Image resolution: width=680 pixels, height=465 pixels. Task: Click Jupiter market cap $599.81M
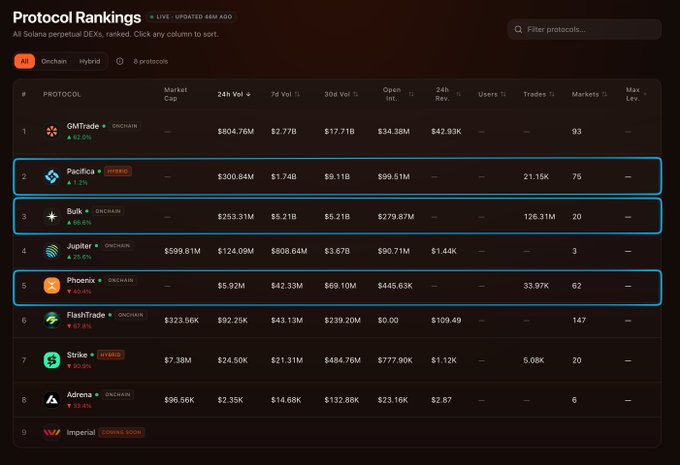[x=182, y=251]
